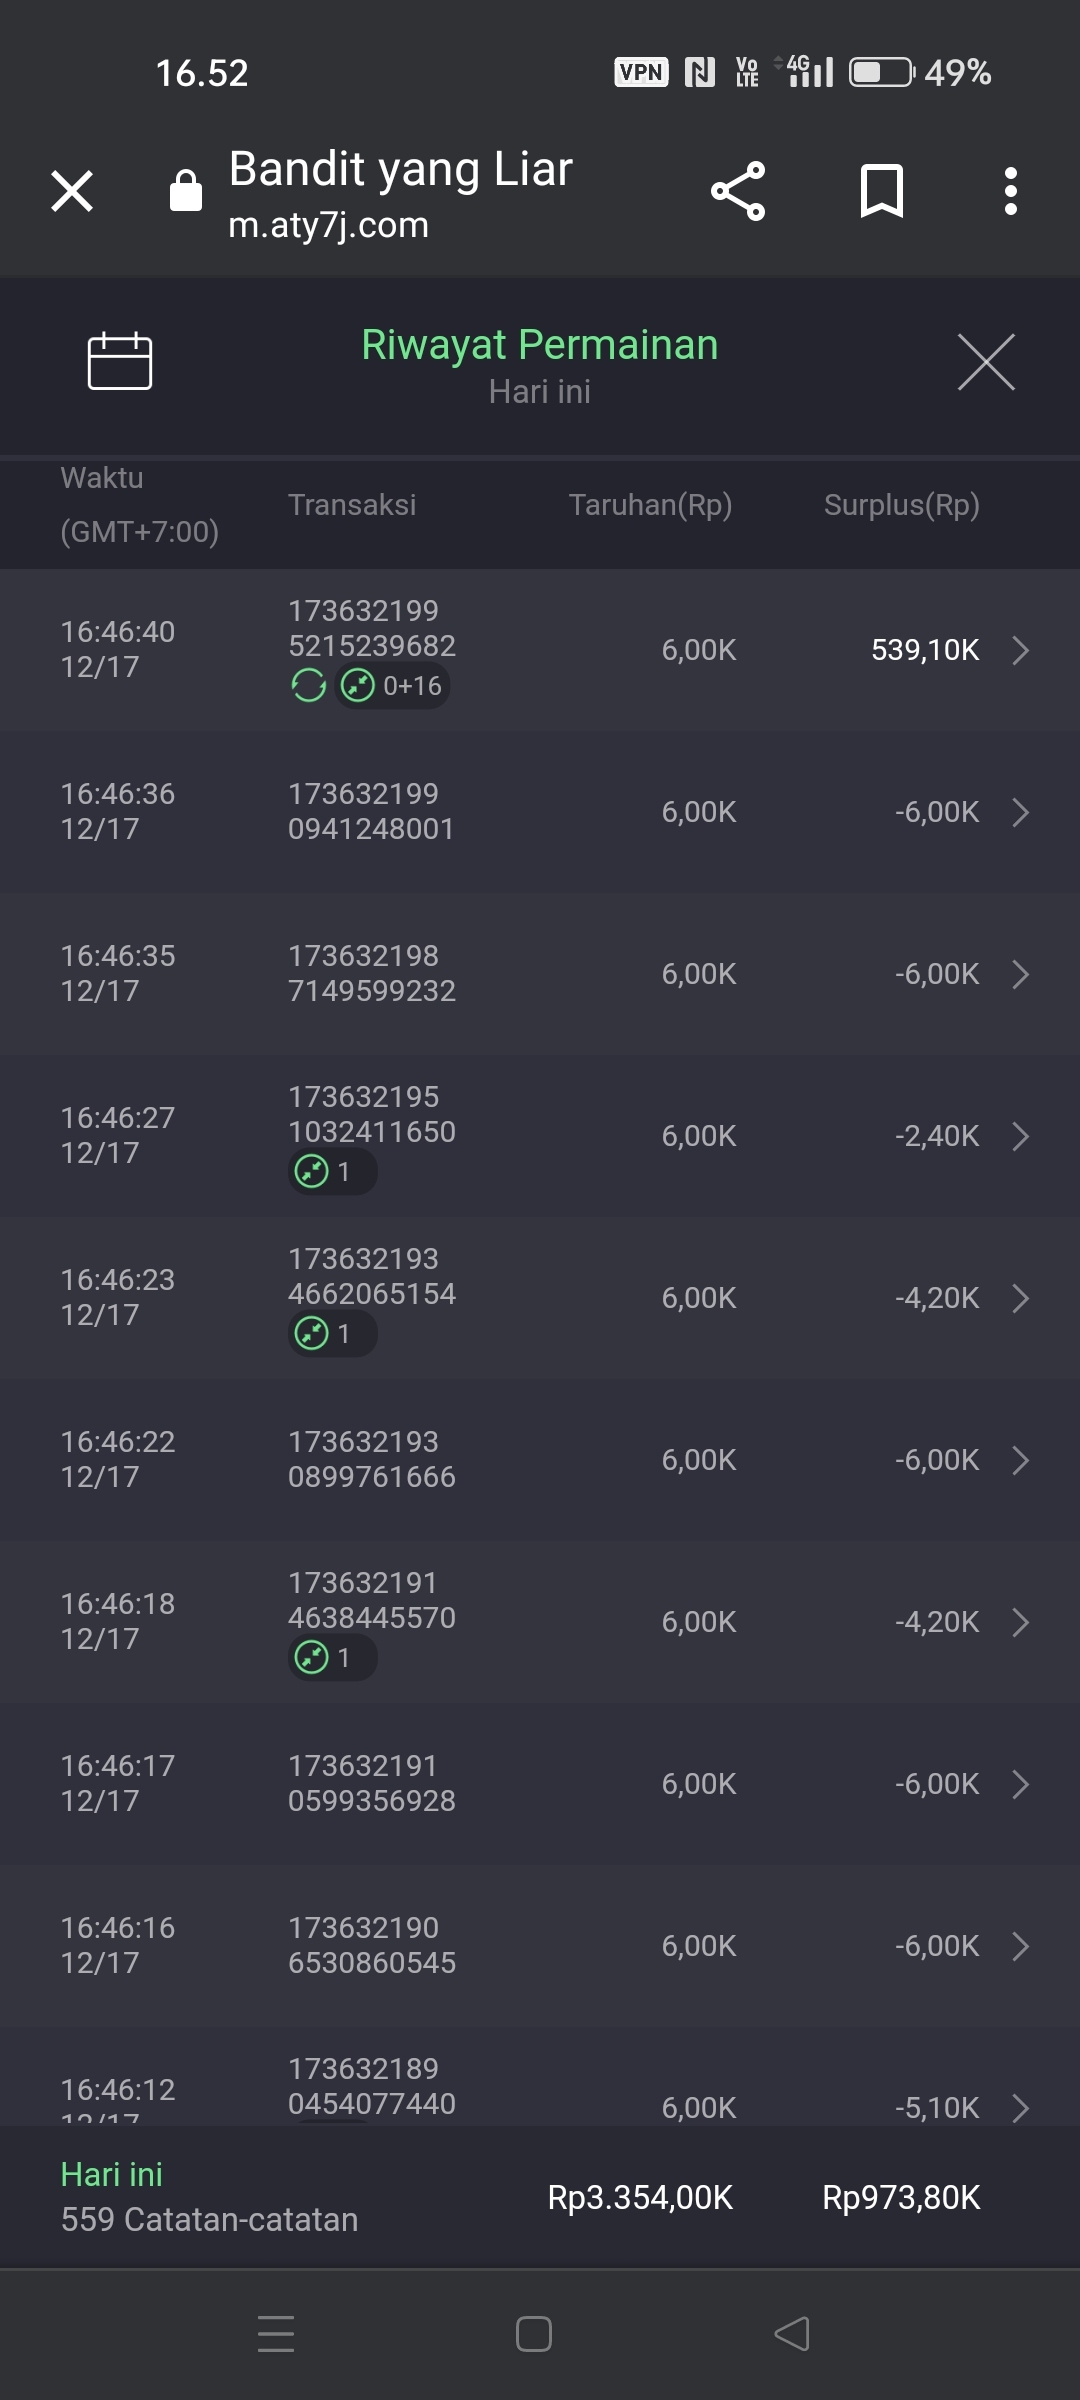Screen dimensions: 1080x2400
Task: Close the browser tab with X icon
Action: click(72, 191)
